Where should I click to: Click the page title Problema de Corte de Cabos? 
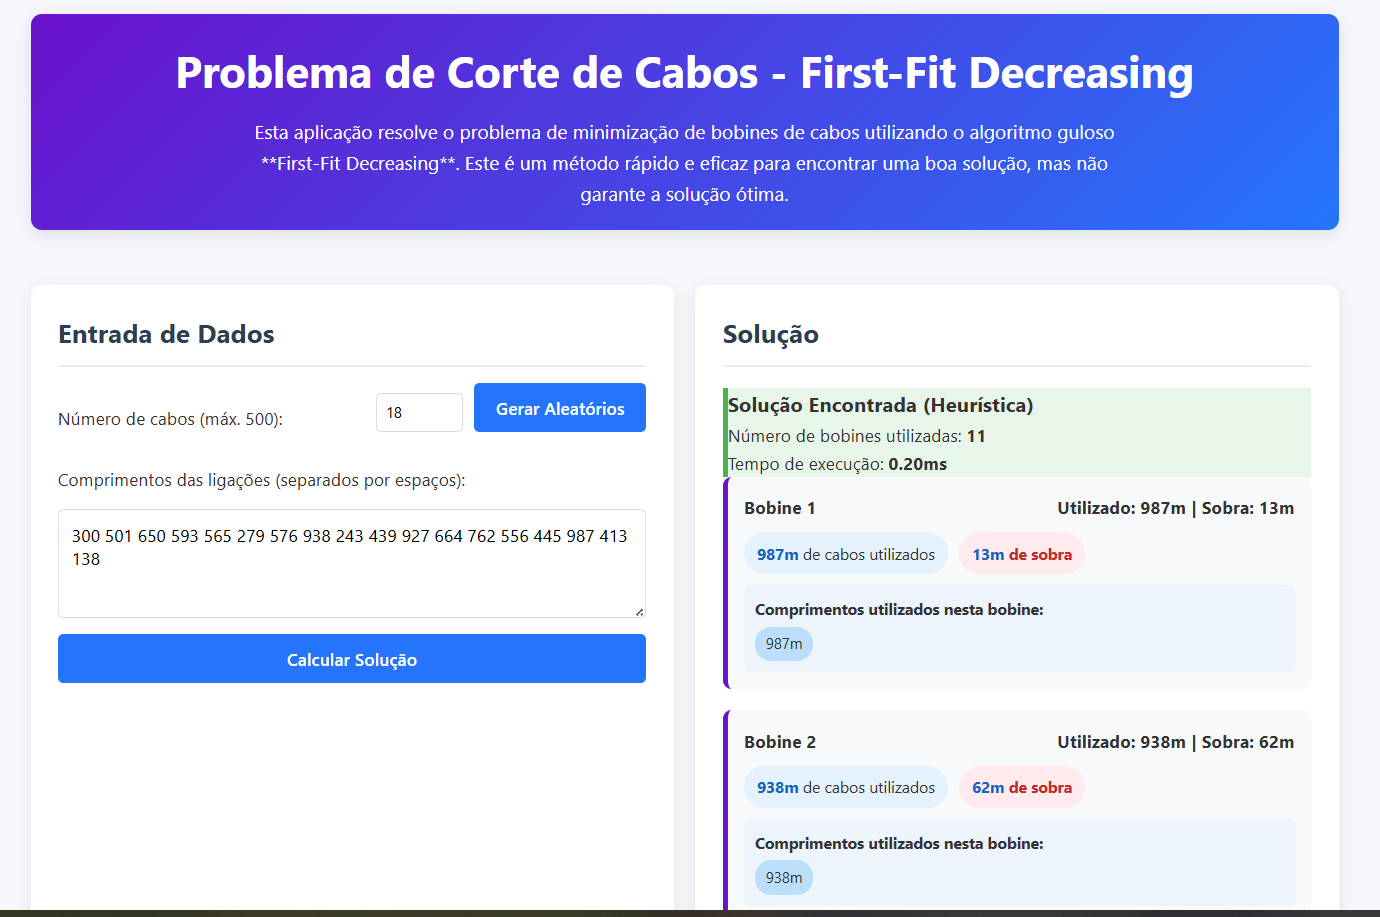[x=684, y=73]
